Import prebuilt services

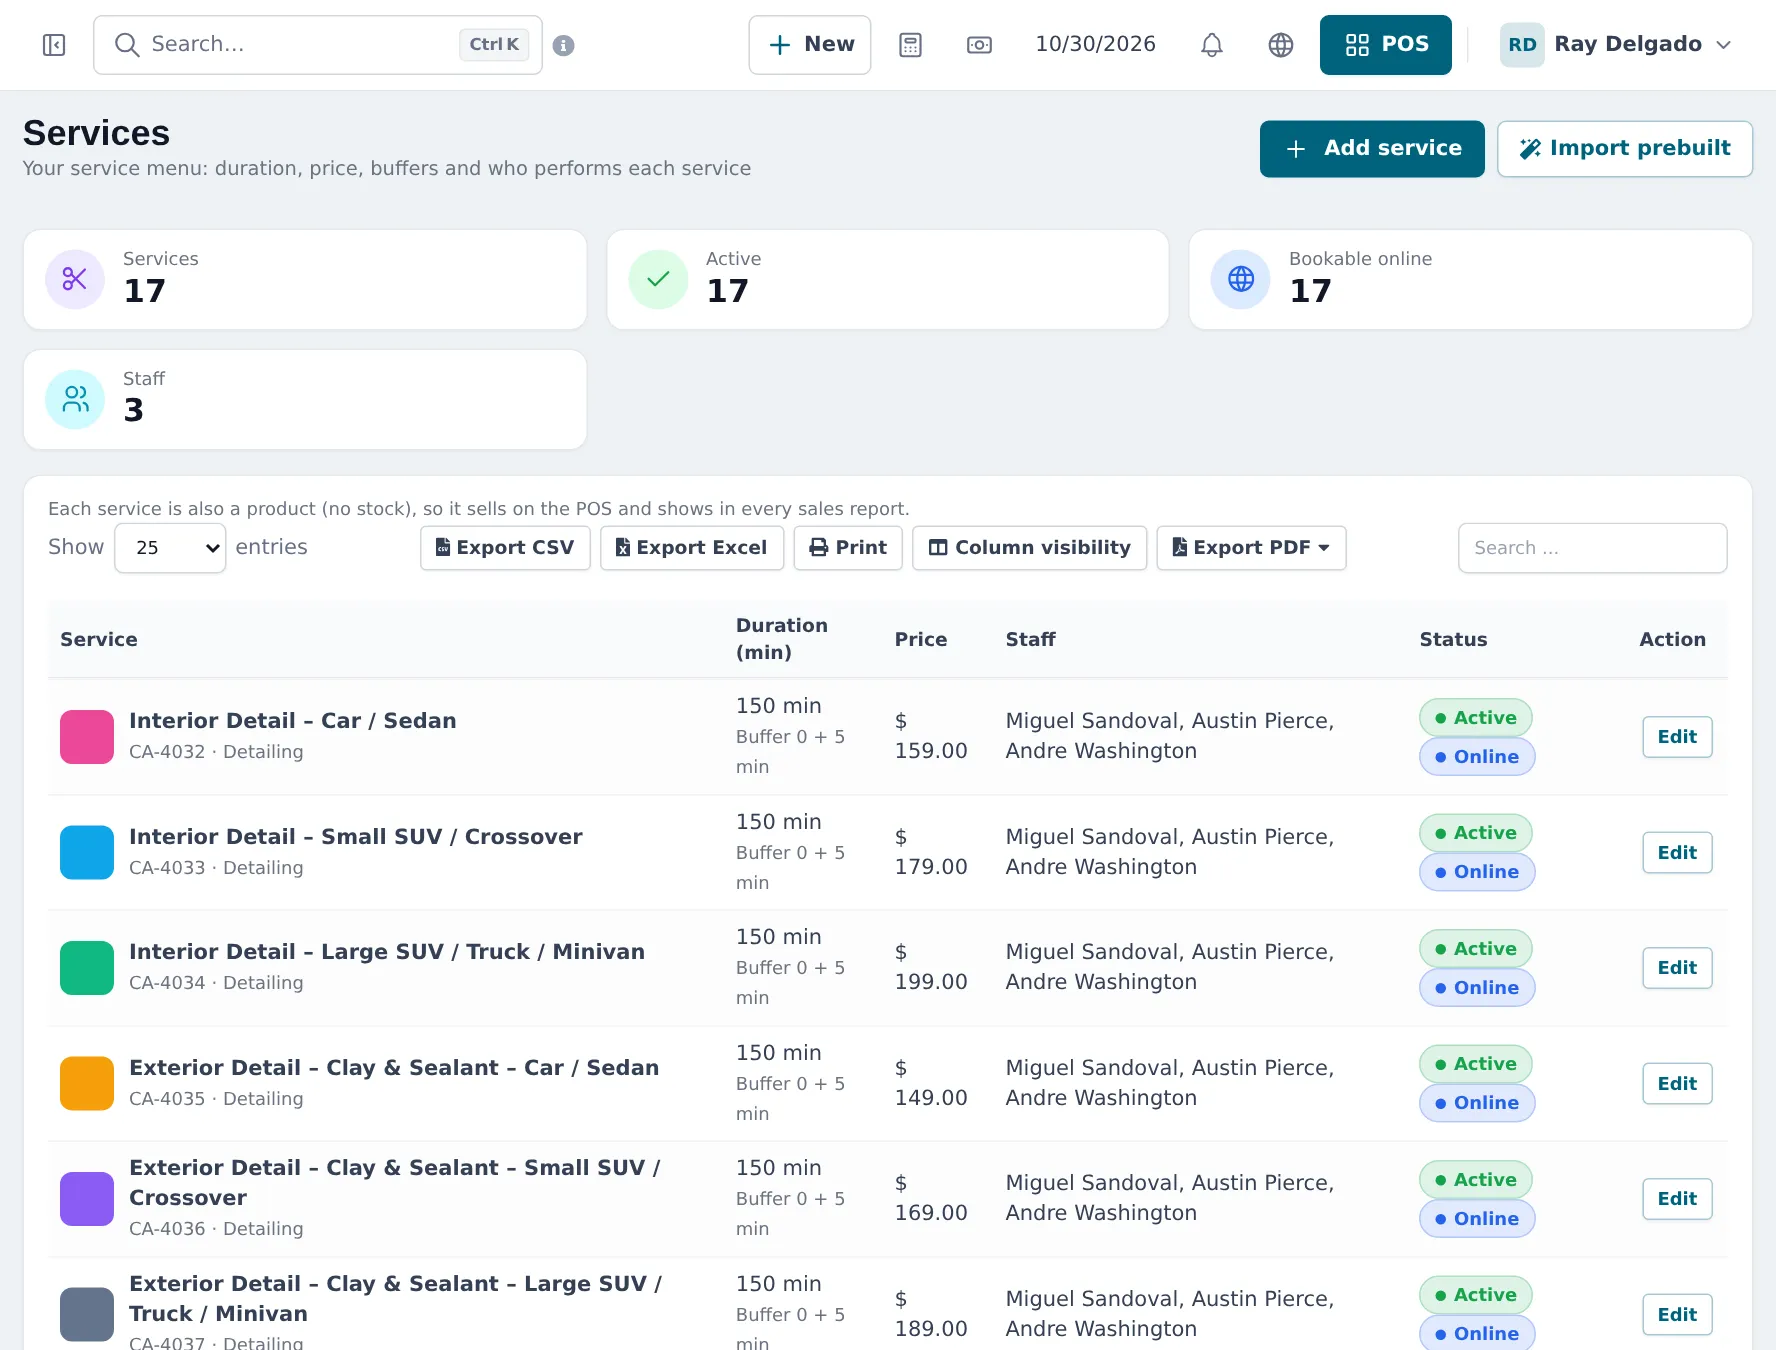[x=1624, y=149]
